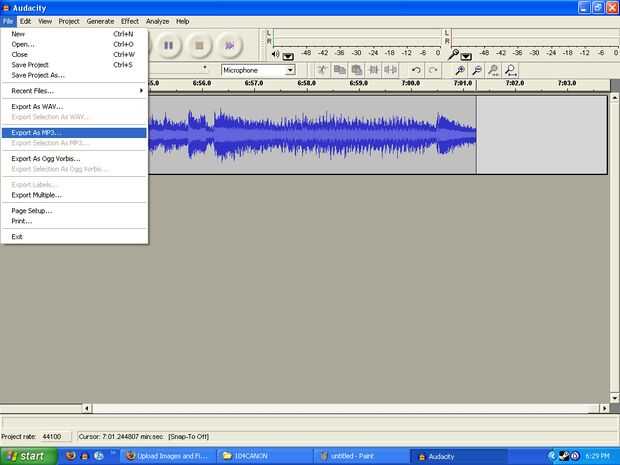Click the Redo arrow icon
Screen dimensions: 620x465
[x=433, y=70]
